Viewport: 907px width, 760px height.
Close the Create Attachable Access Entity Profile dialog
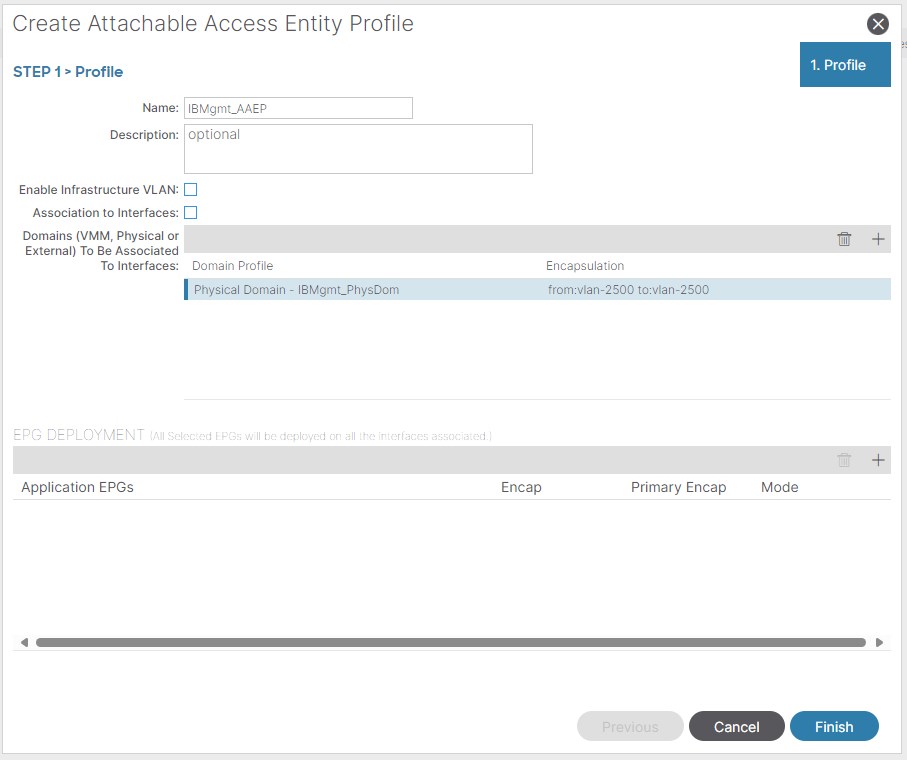pos(877,25)
